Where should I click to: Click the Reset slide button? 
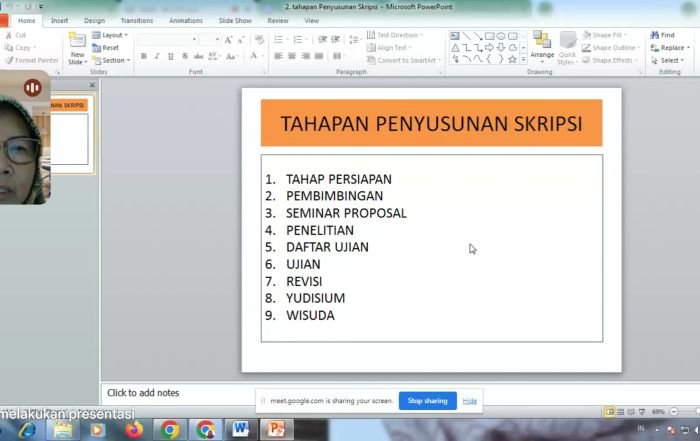point(108,47)
